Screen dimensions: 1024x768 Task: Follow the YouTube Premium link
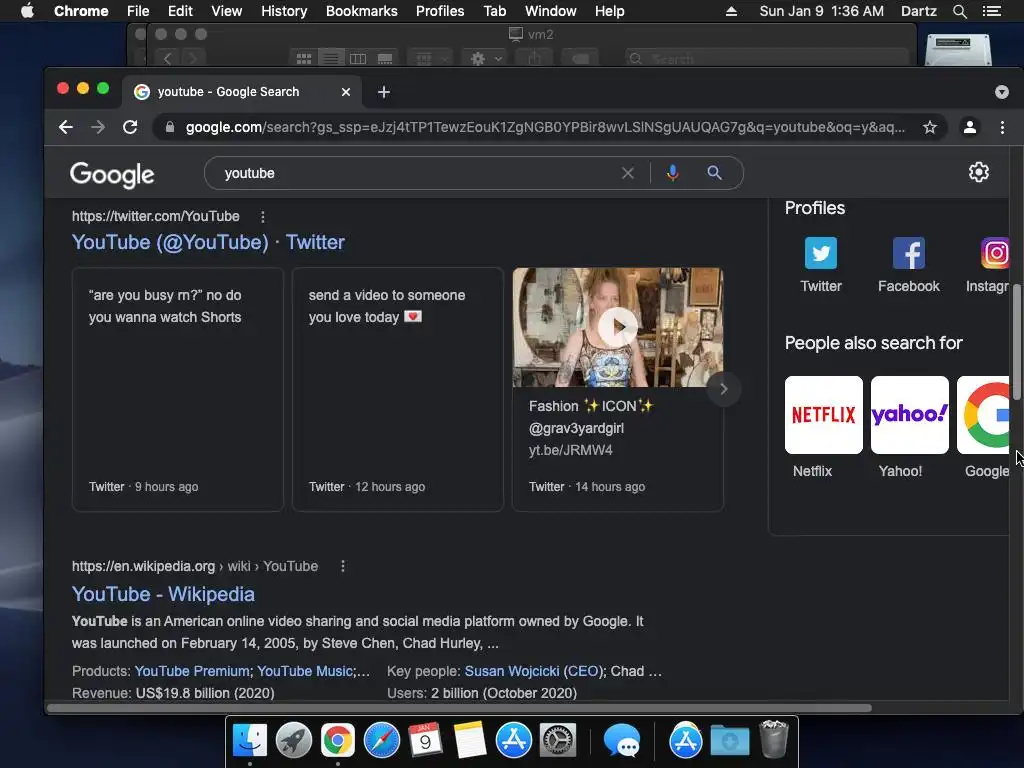(192, 671)
